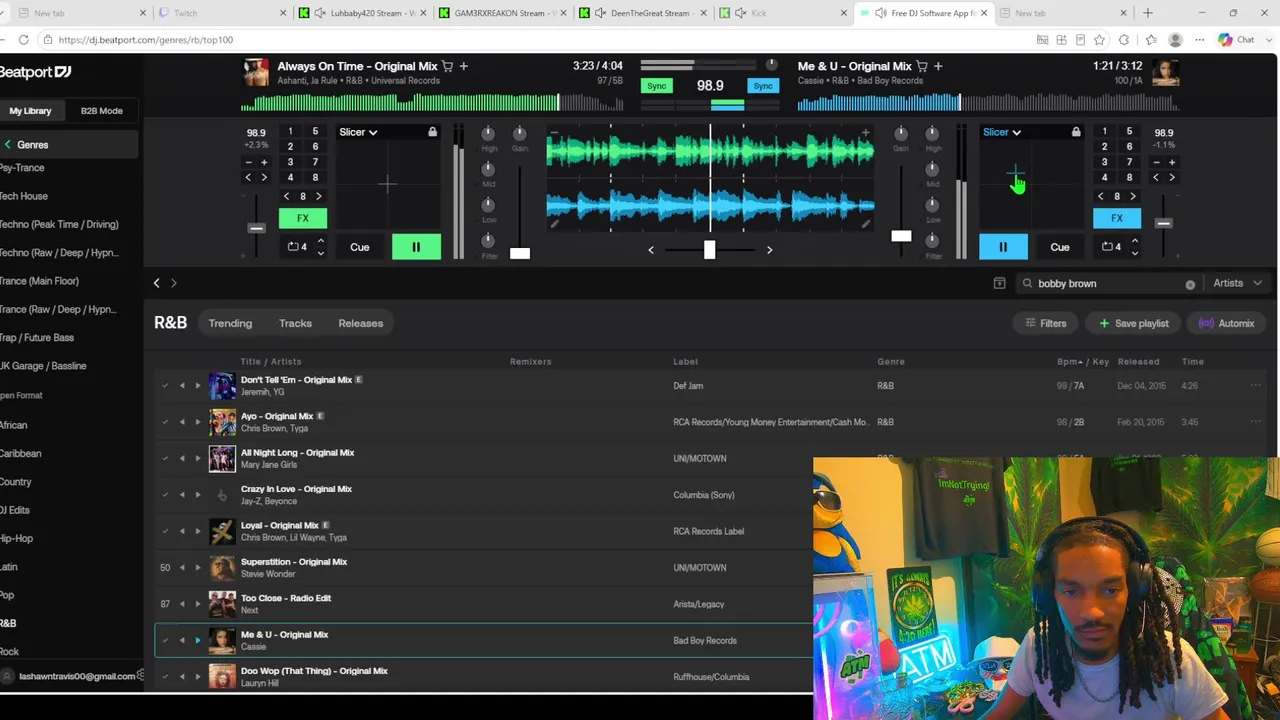Screen dimensions: 1280x720
Task: Click the crossfader handle
Action: (709, 249)
